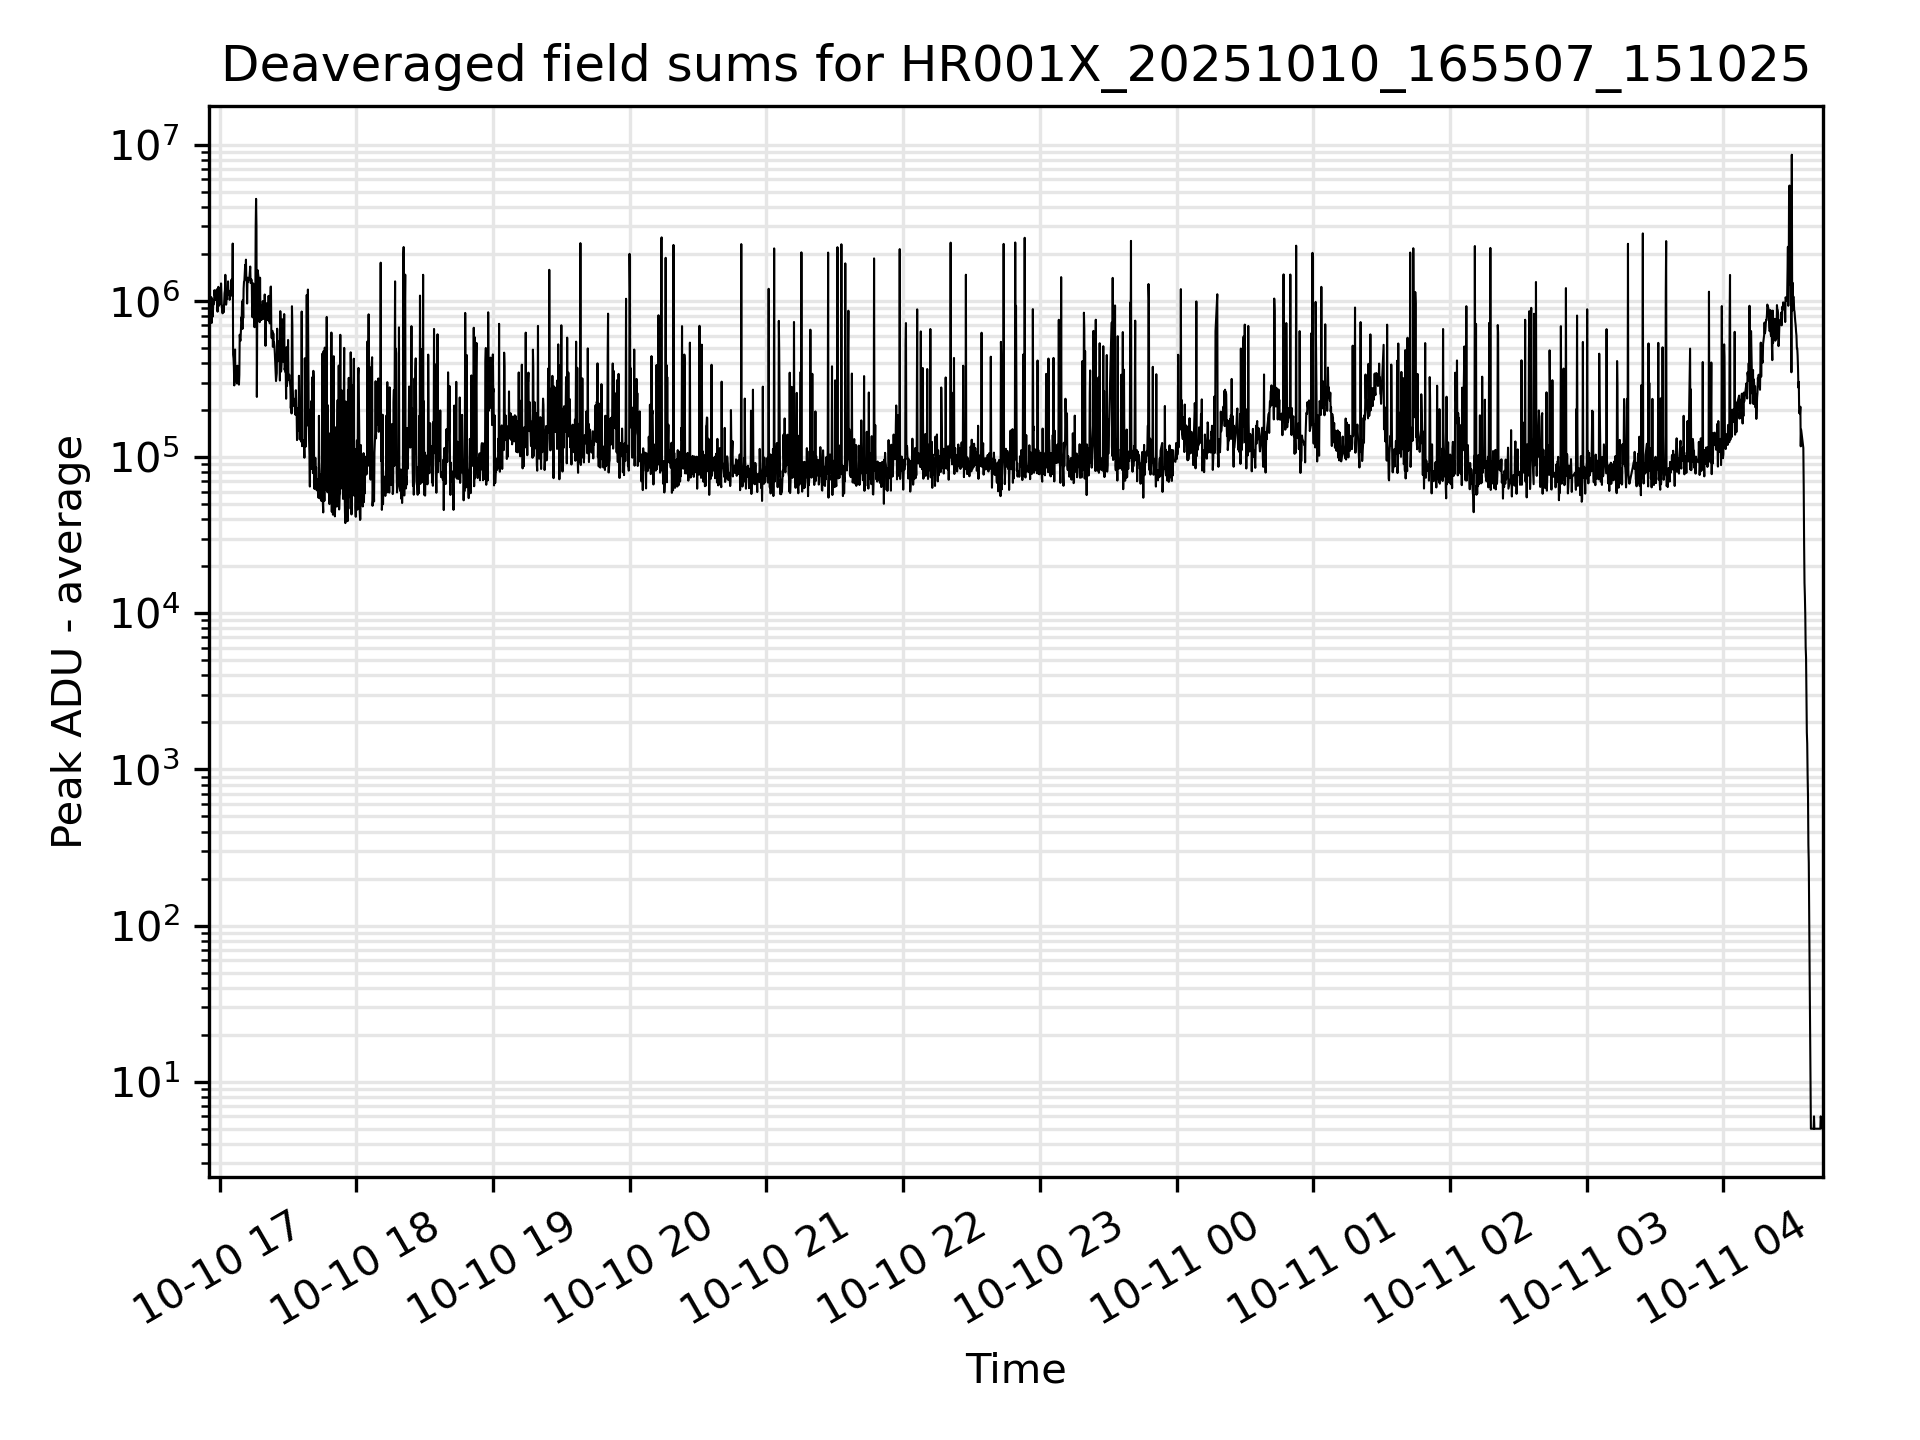Click the '10-10 20' x-axis tick label
Image resolution: width=1920 pixels, height=1440 pixels.
click(x=628, y=1268)
